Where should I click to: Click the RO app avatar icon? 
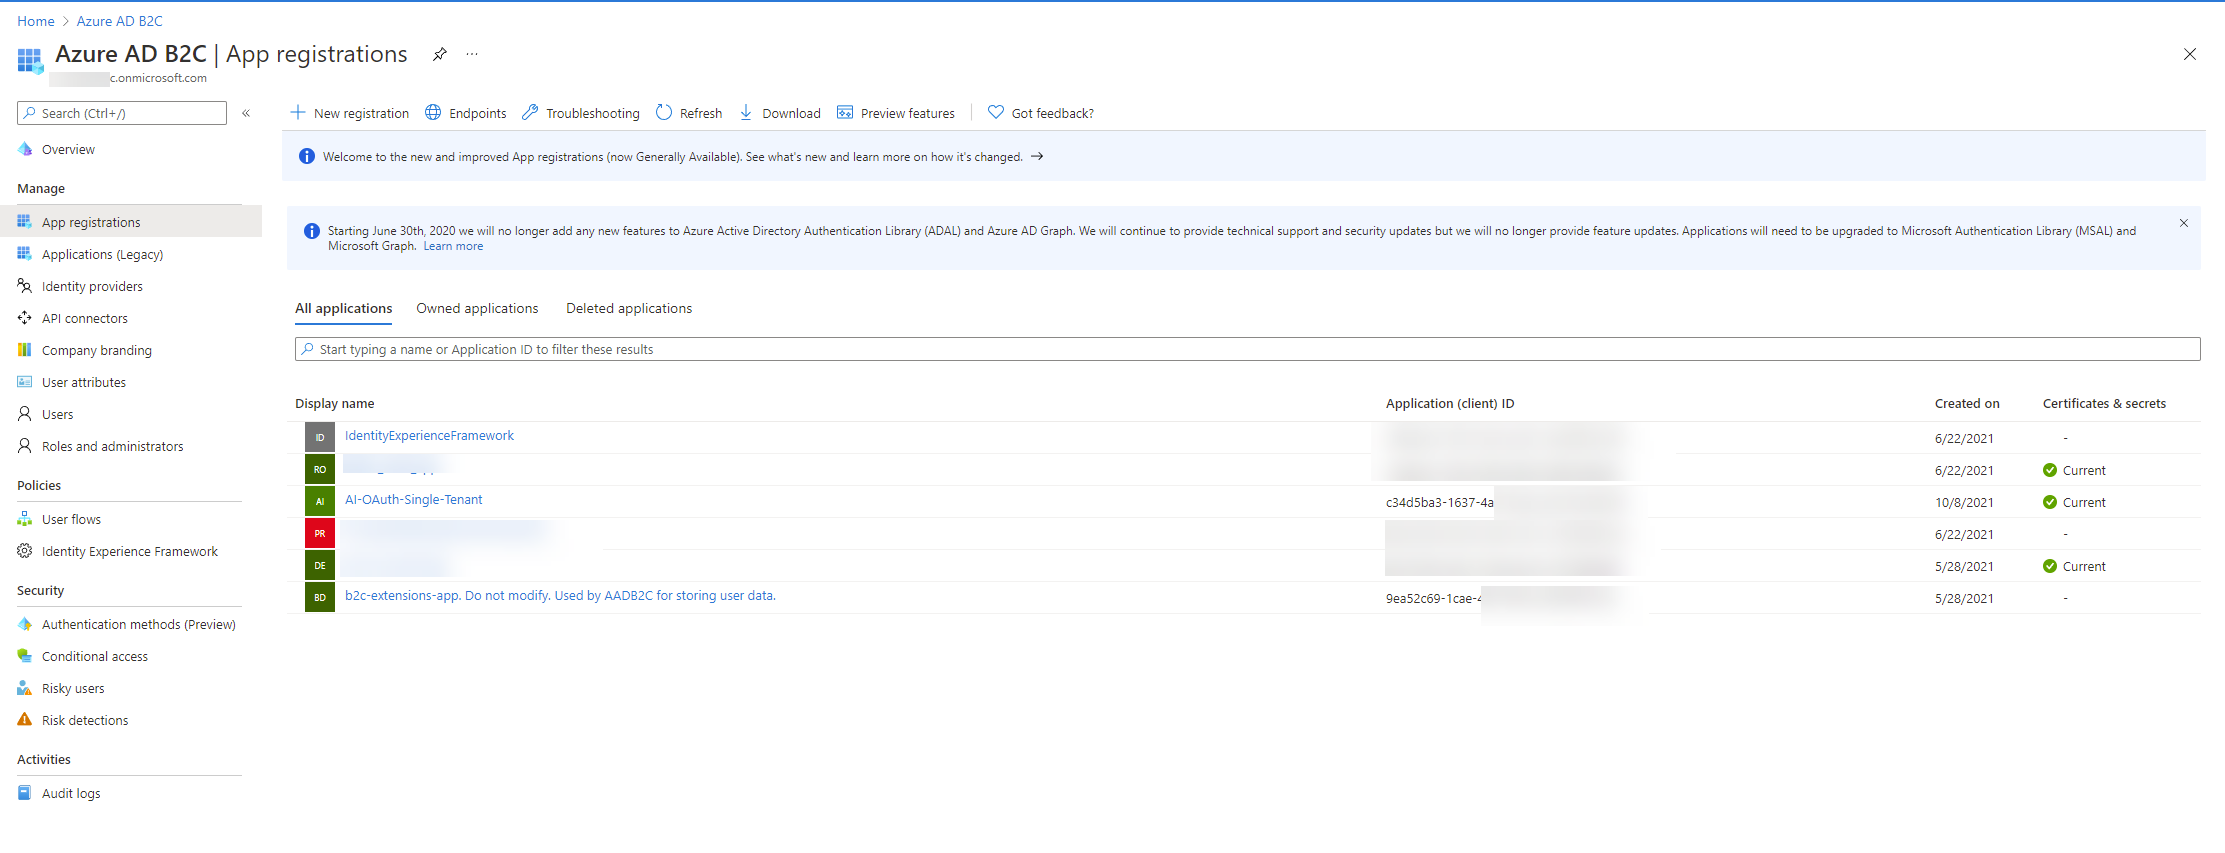320,469
